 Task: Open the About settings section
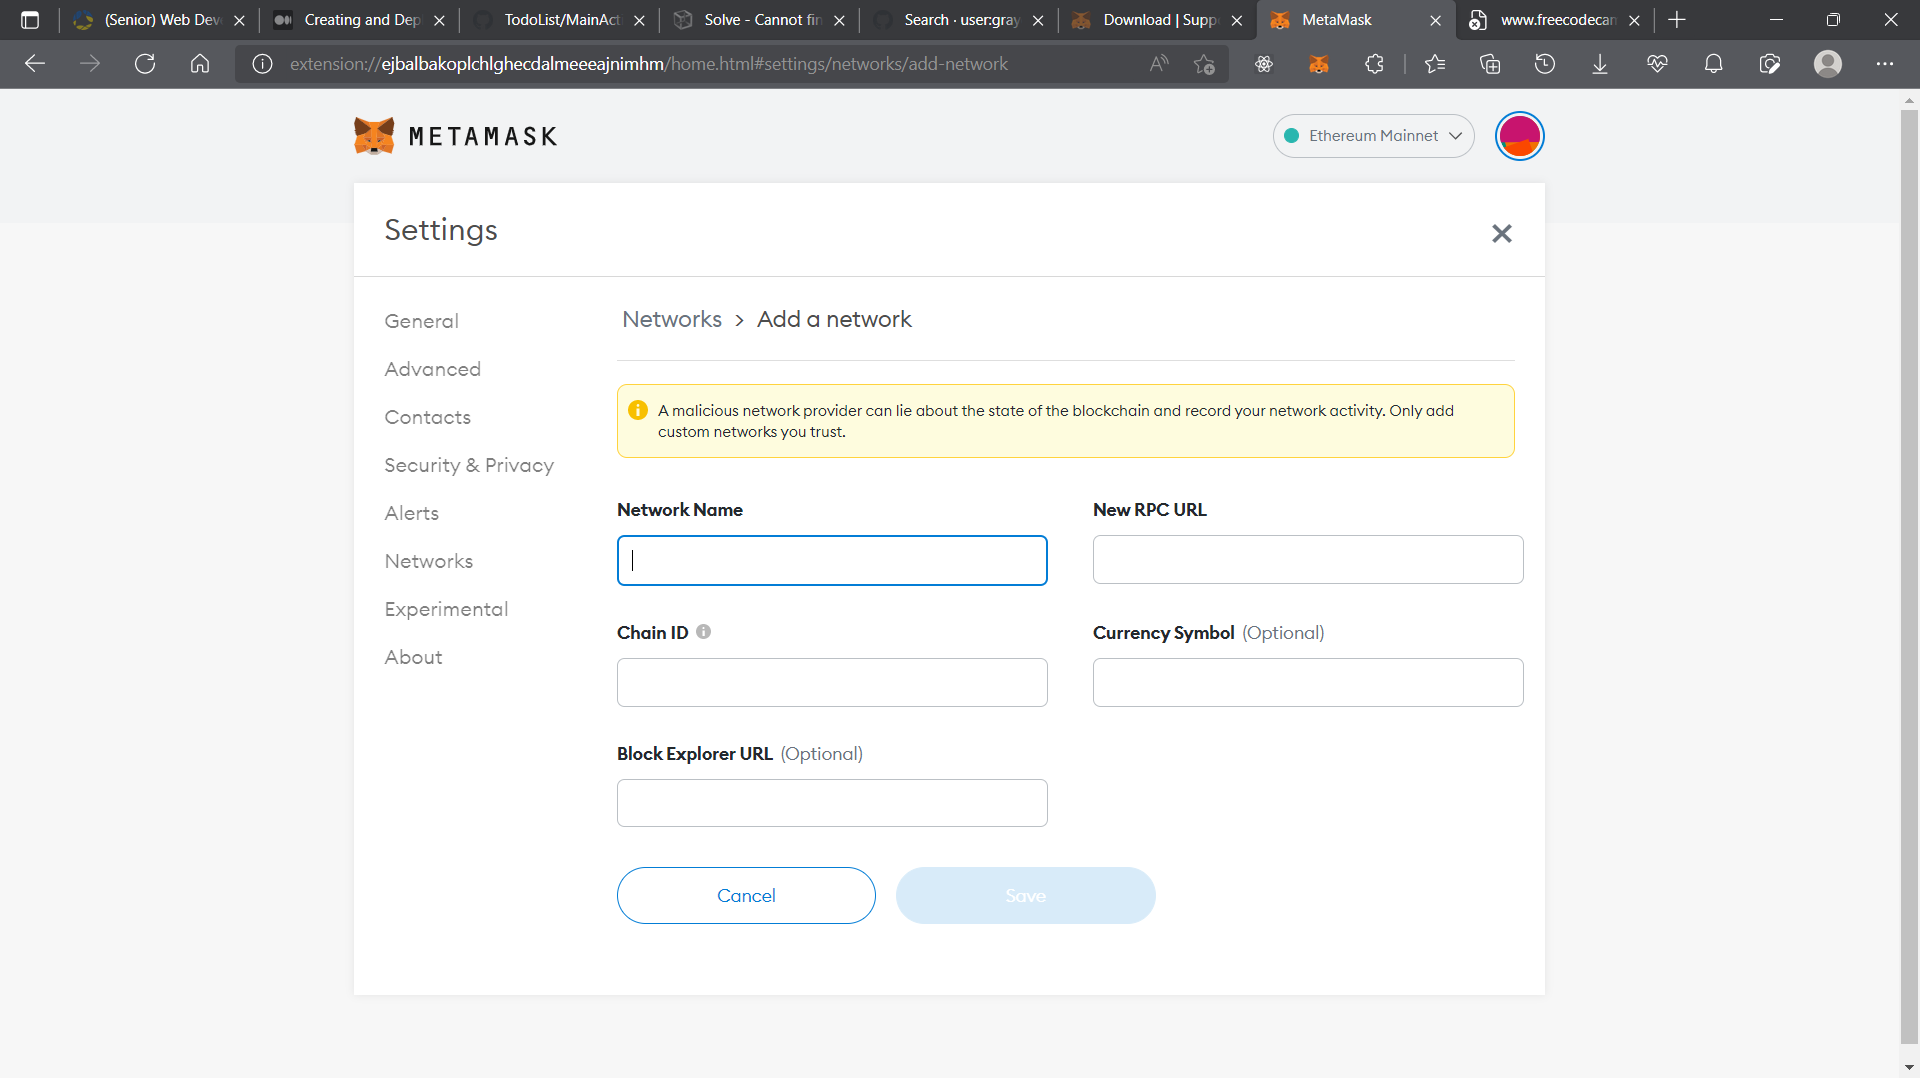pos(413,657)
